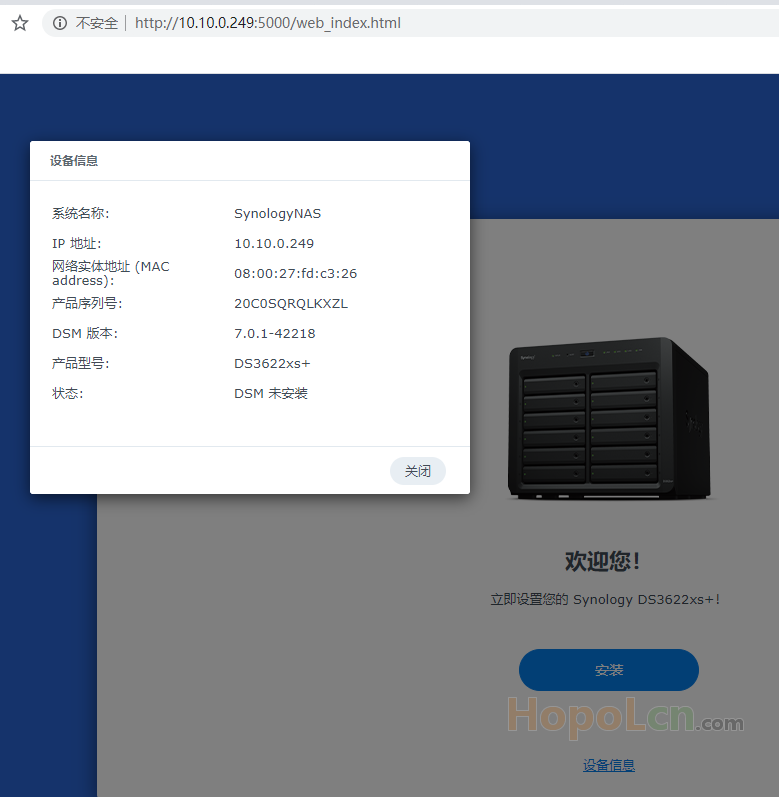The height and width of the screenshot is (797, 779).
Task: Select the SynologyNAS system name value
Action: point(277,213)
